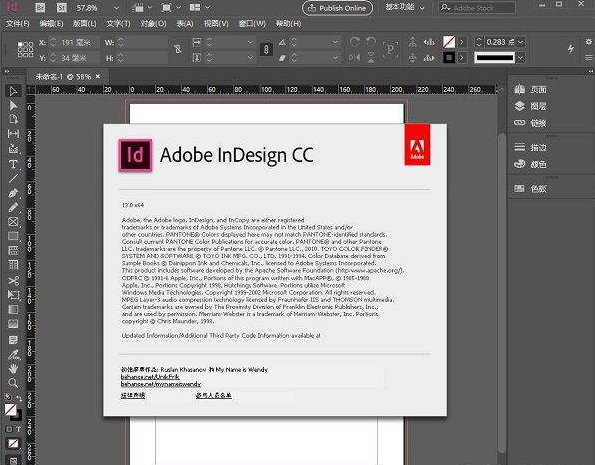Open the behance.net/InkFrik link
595x465 pixels.
150,377
